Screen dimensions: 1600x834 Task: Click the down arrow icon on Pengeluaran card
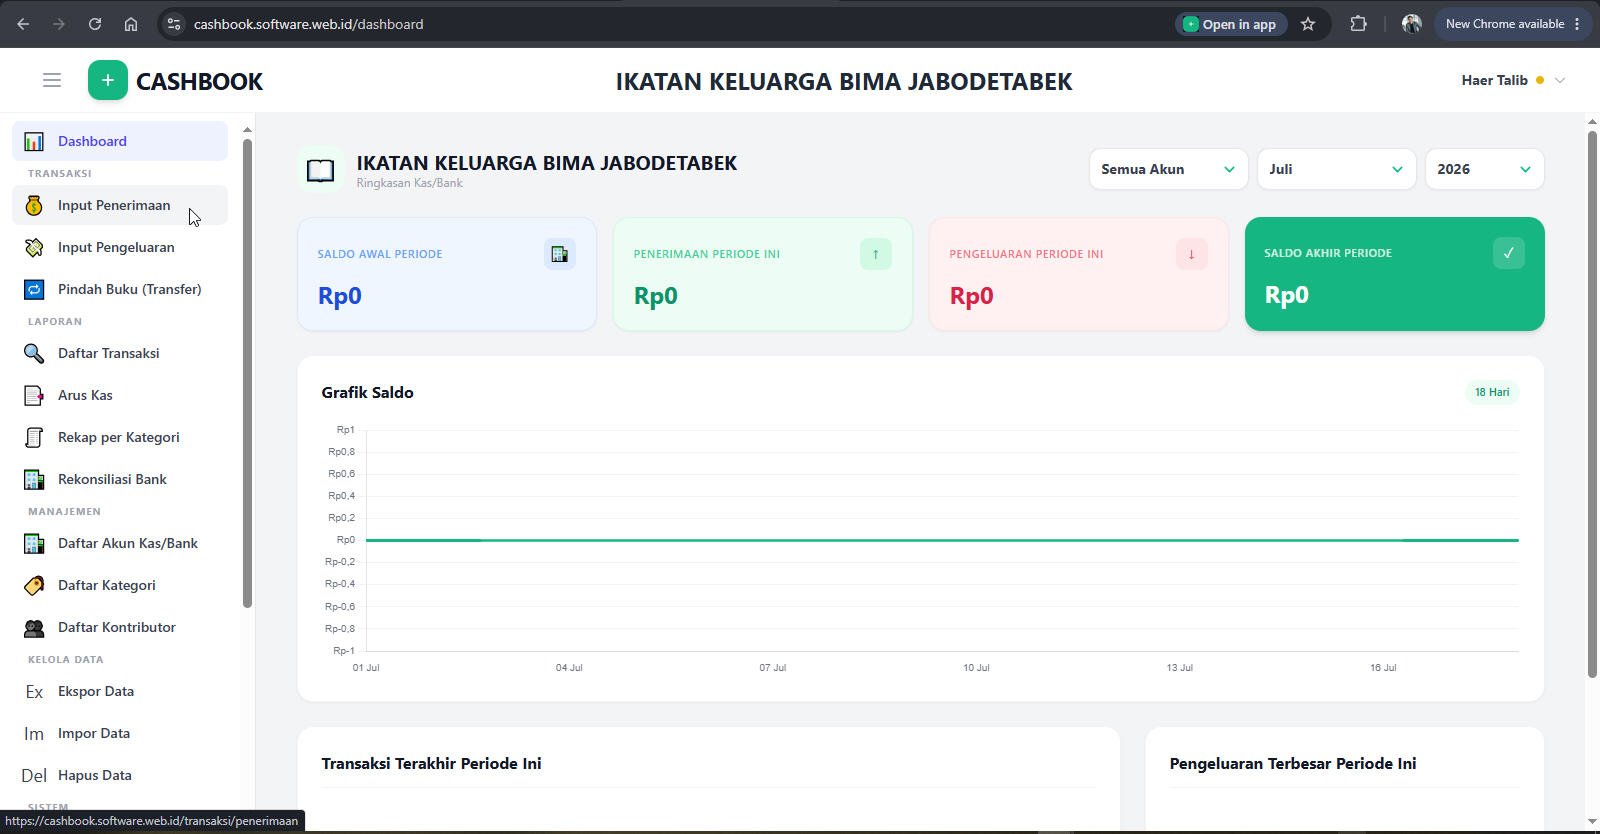[x=1192, y=254]
